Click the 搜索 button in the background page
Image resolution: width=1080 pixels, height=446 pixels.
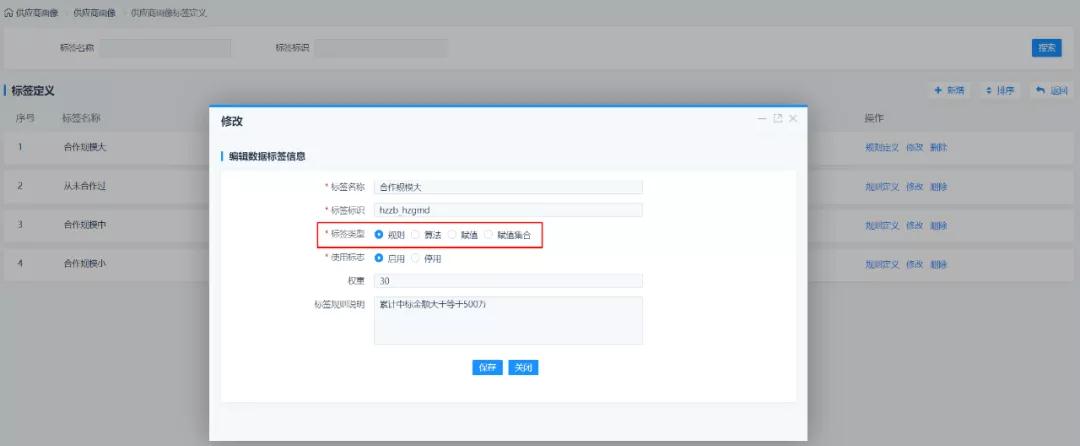[x=1046, y=48]
